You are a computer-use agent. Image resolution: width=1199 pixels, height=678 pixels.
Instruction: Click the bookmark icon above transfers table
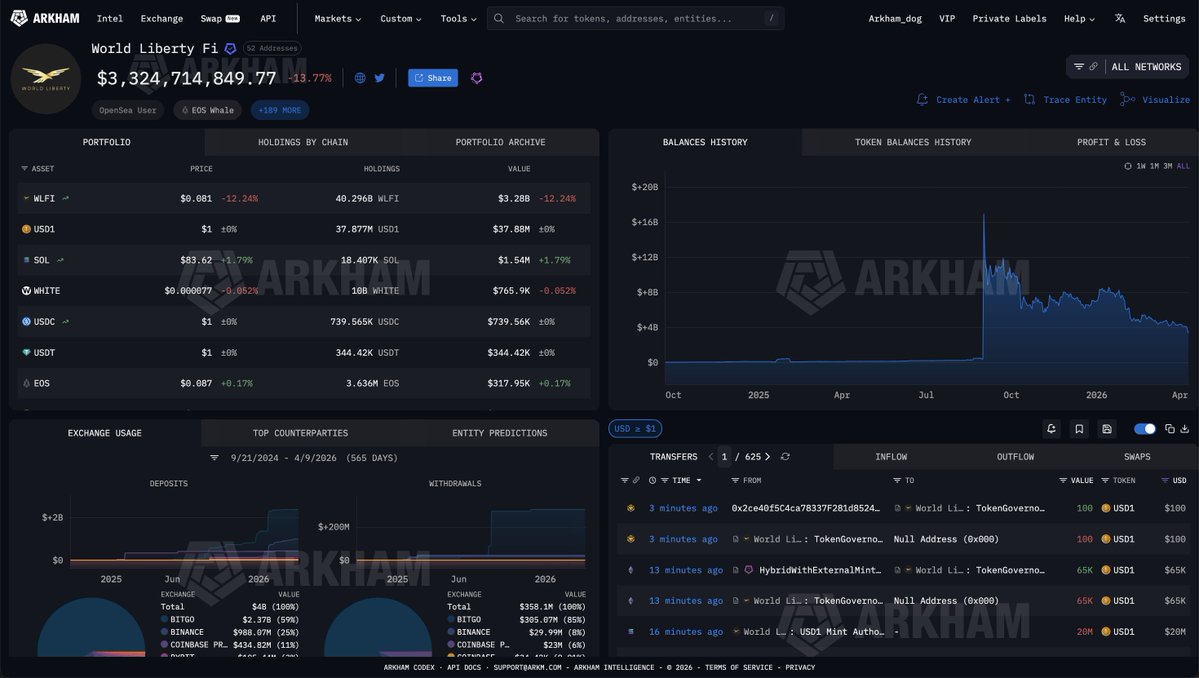[1079, 429]
